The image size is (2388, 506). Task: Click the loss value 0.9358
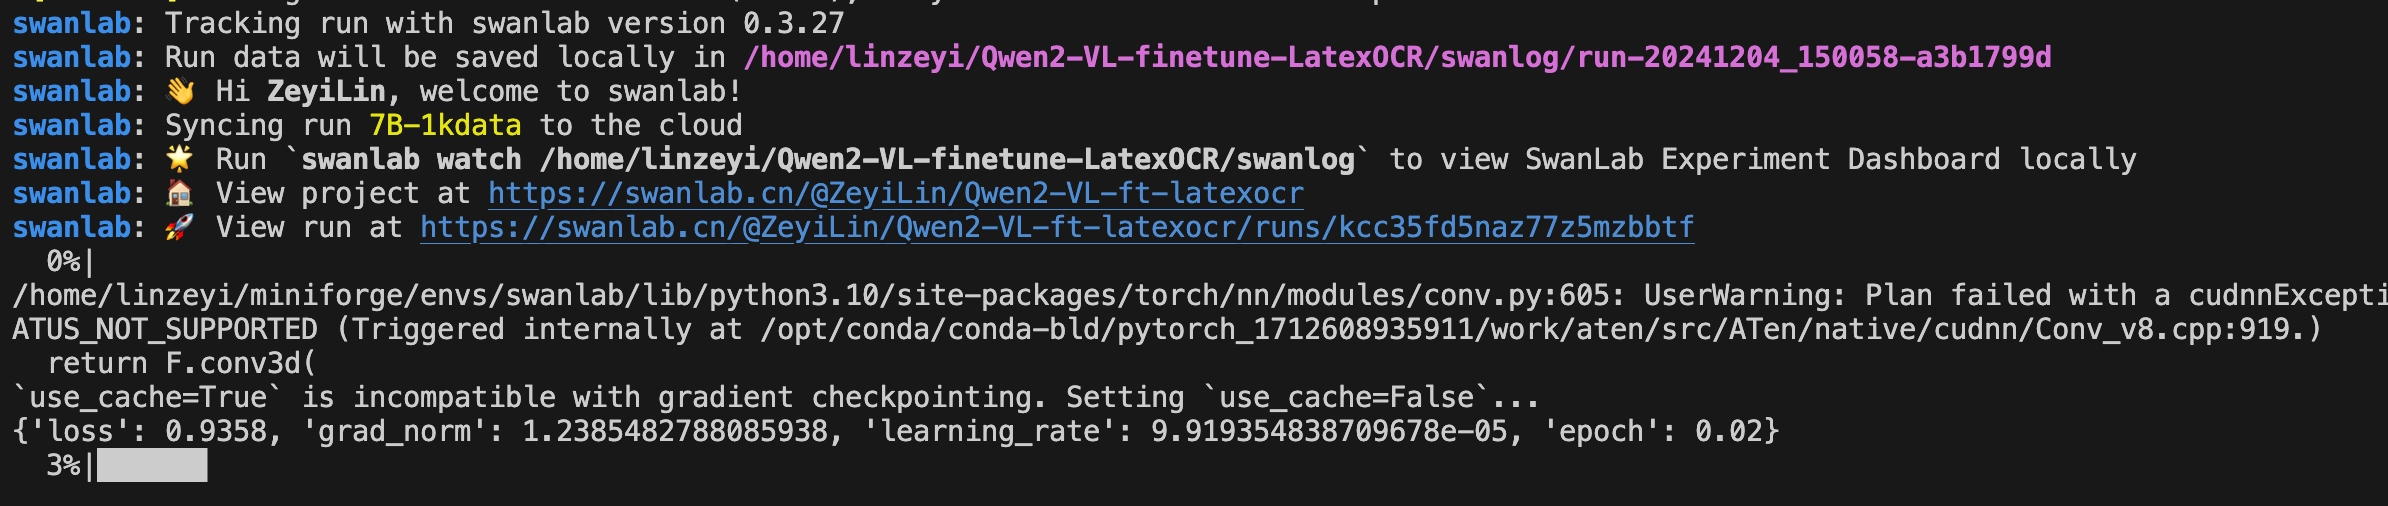pyautogui.click(x=216, y=431)
